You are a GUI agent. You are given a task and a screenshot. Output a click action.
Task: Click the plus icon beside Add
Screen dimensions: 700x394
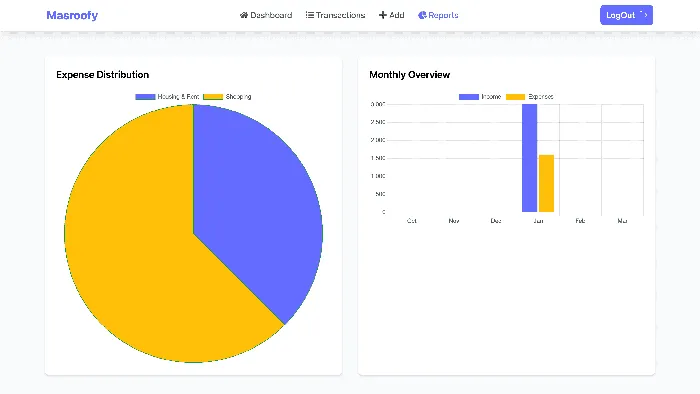(383, 15)
